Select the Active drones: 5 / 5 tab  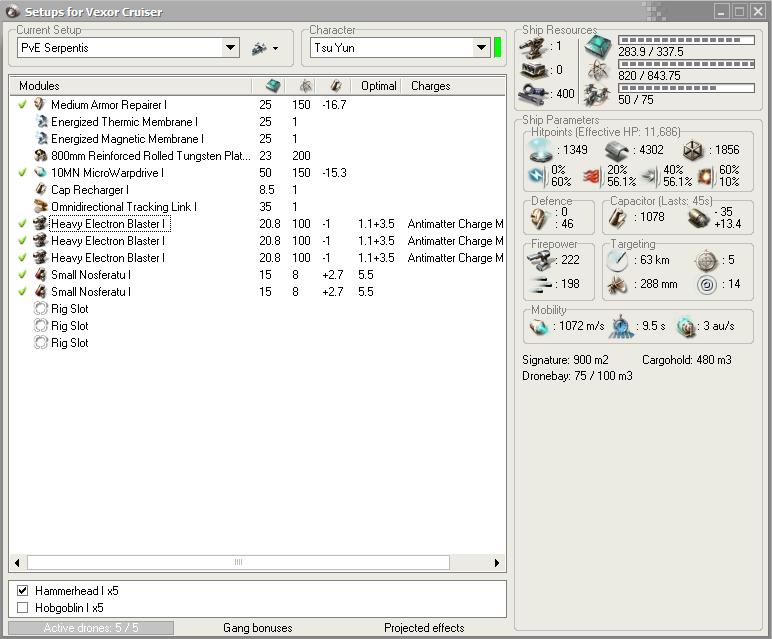coord(91,628)
